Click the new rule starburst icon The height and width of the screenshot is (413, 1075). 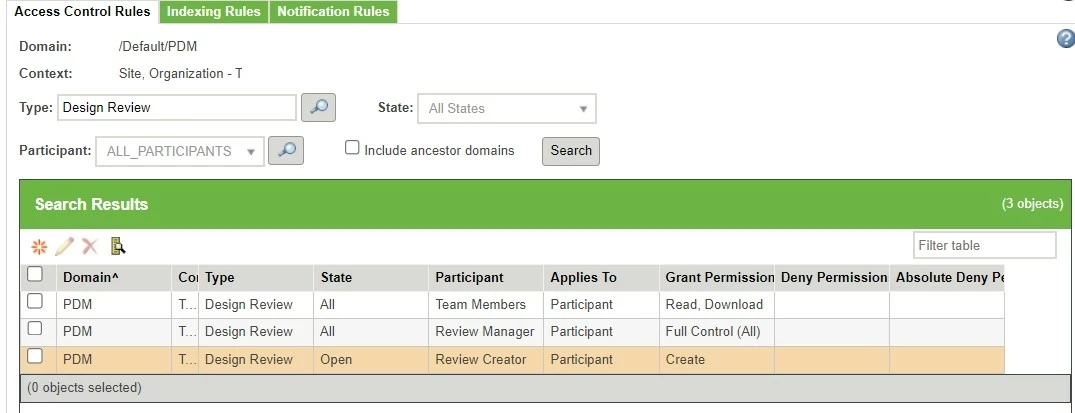tap(39, 246)
